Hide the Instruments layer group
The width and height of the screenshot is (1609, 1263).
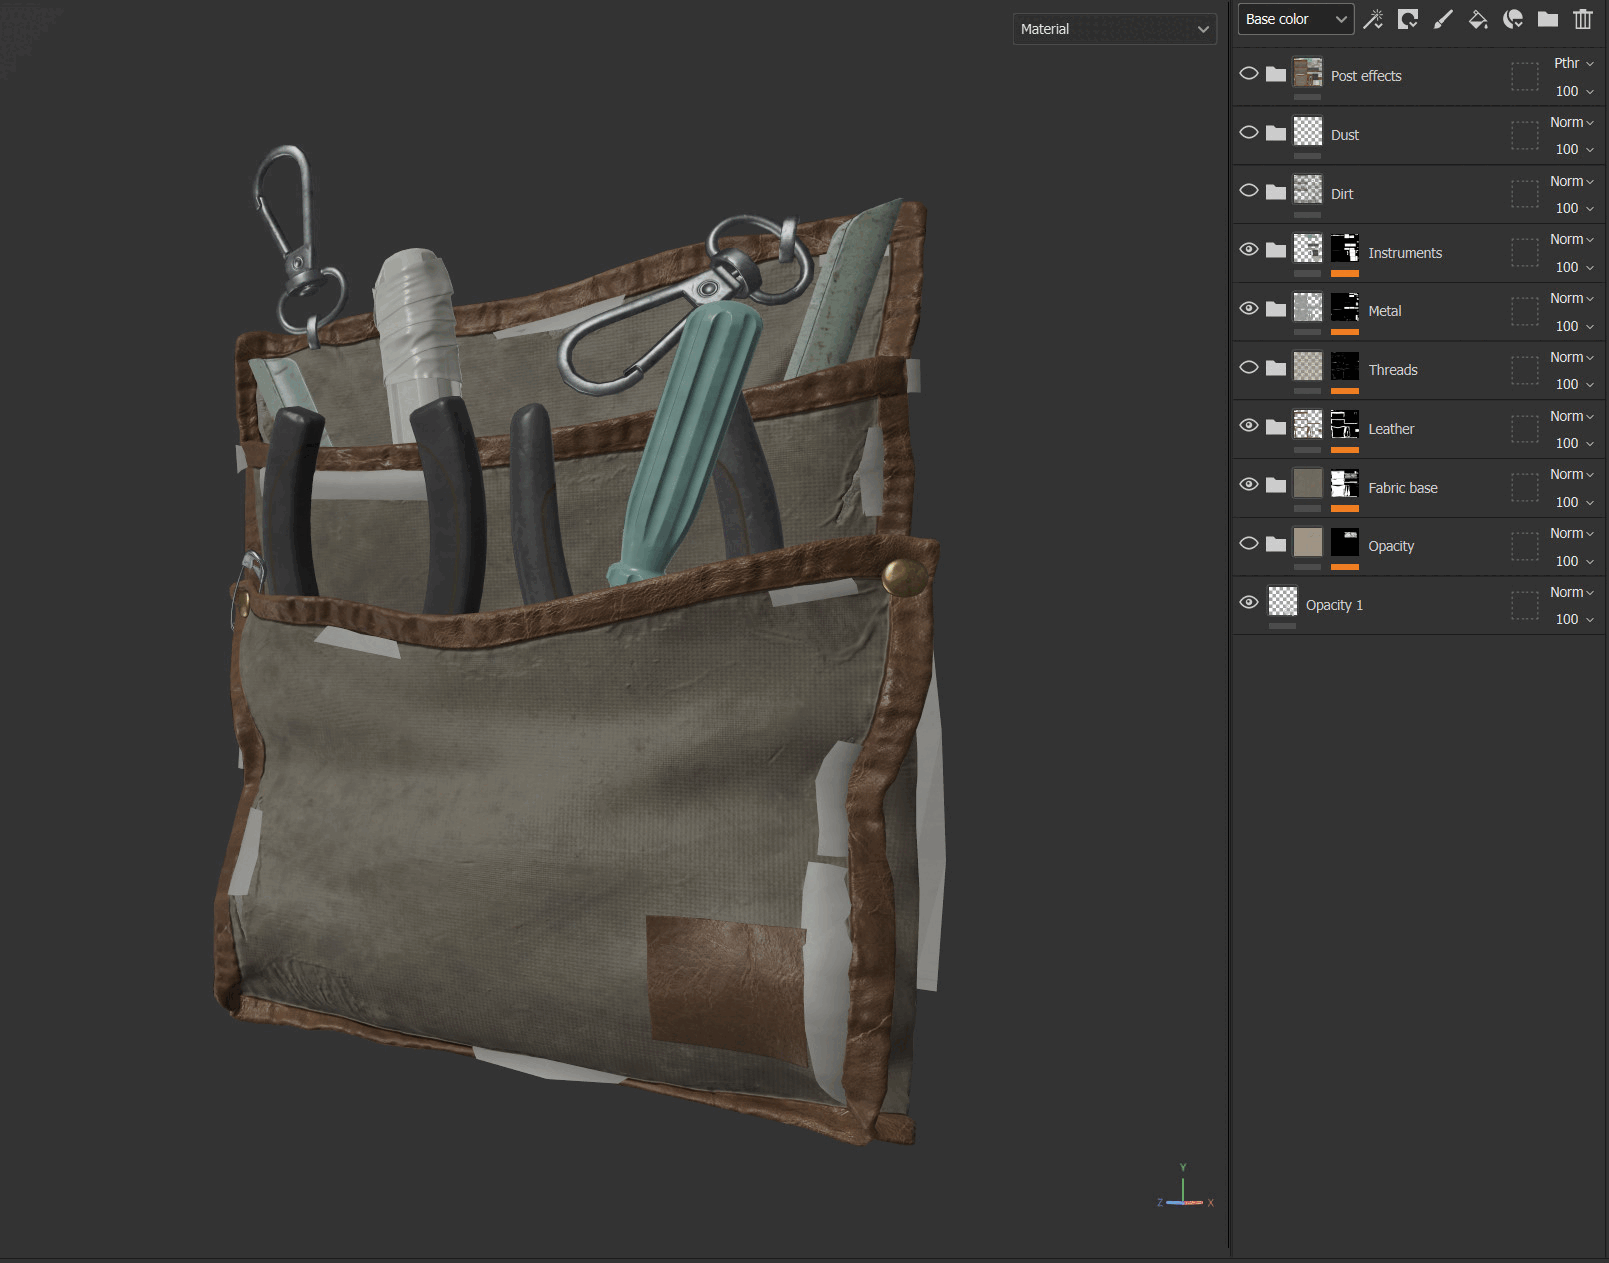click(1249, 250)
